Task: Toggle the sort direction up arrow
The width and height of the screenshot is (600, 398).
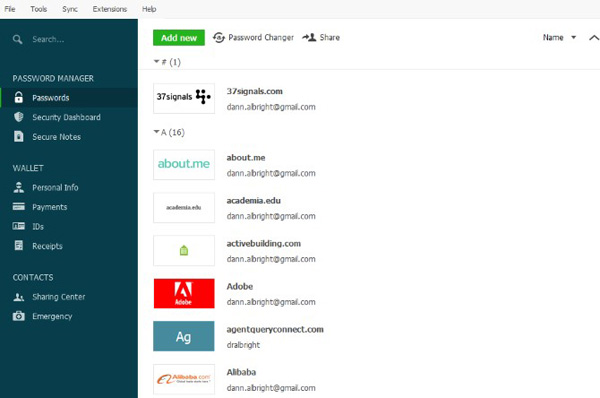Action: coord(594,38)
